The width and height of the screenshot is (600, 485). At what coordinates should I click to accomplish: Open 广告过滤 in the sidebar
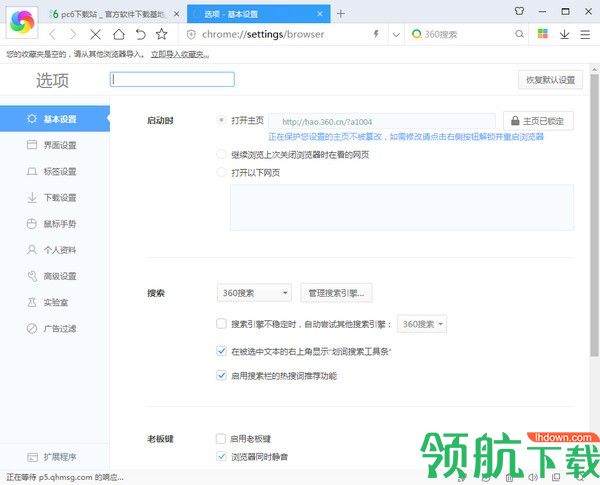(55, 328)
